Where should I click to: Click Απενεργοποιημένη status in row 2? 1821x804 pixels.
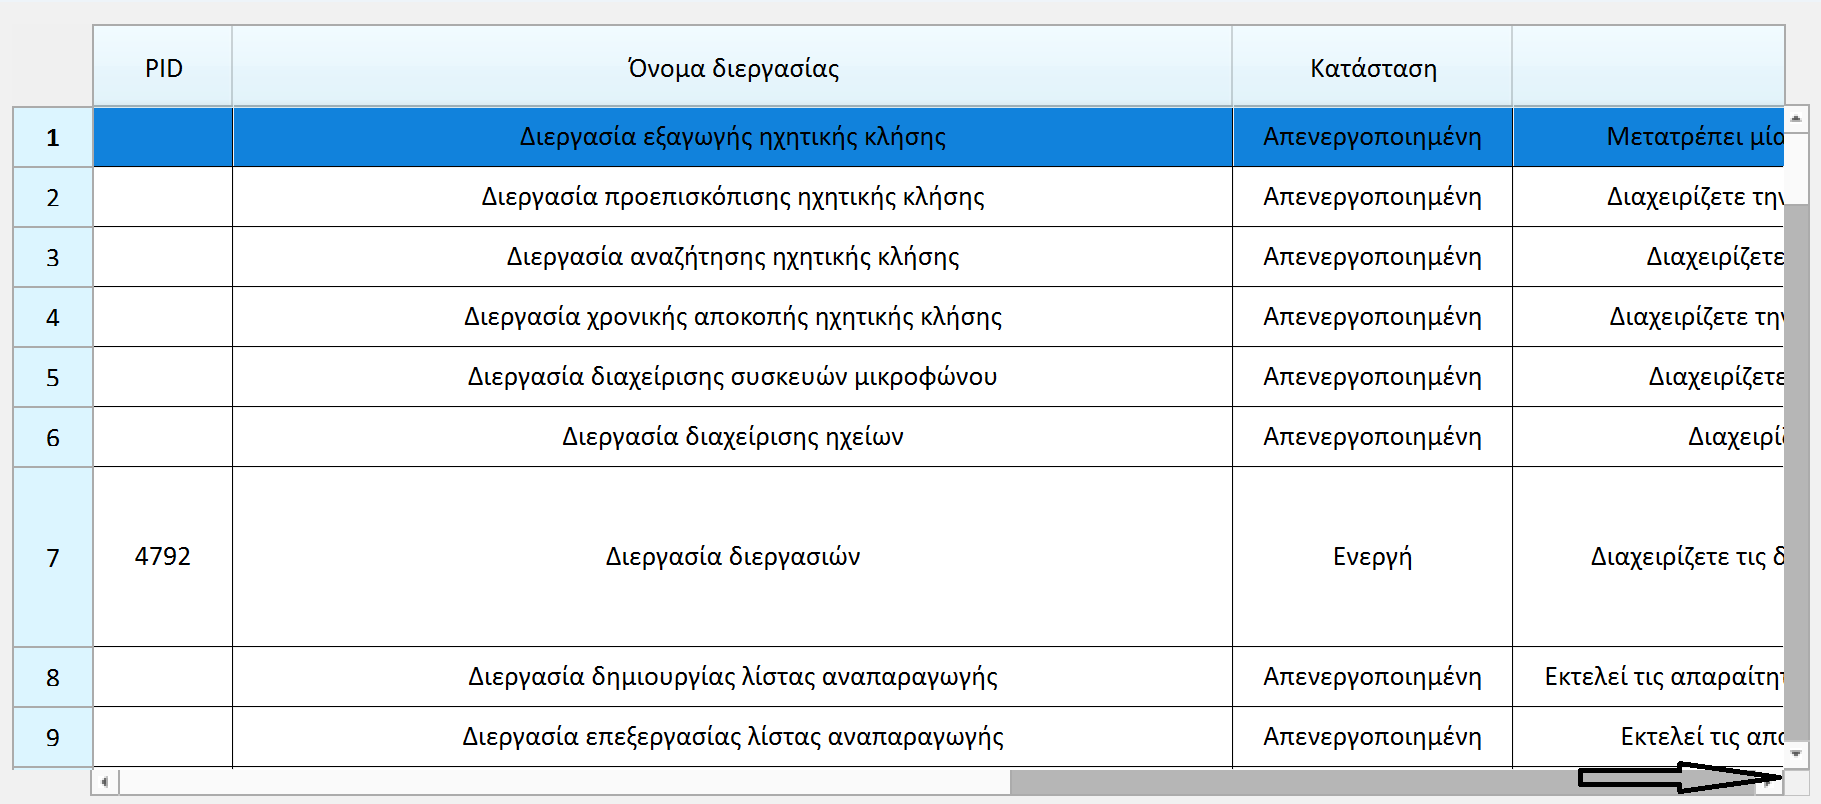(x=1372, y=197)
